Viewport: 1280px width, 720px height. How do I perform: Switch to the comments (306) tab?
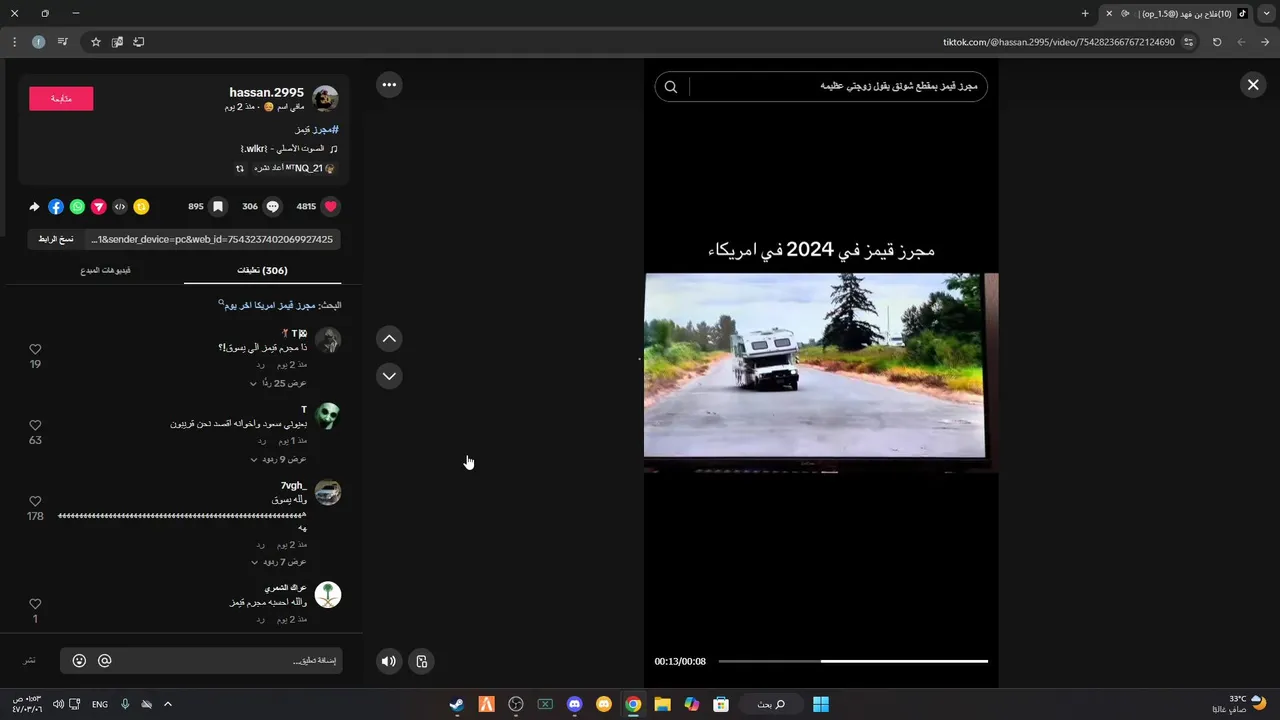tap(262, 270)
